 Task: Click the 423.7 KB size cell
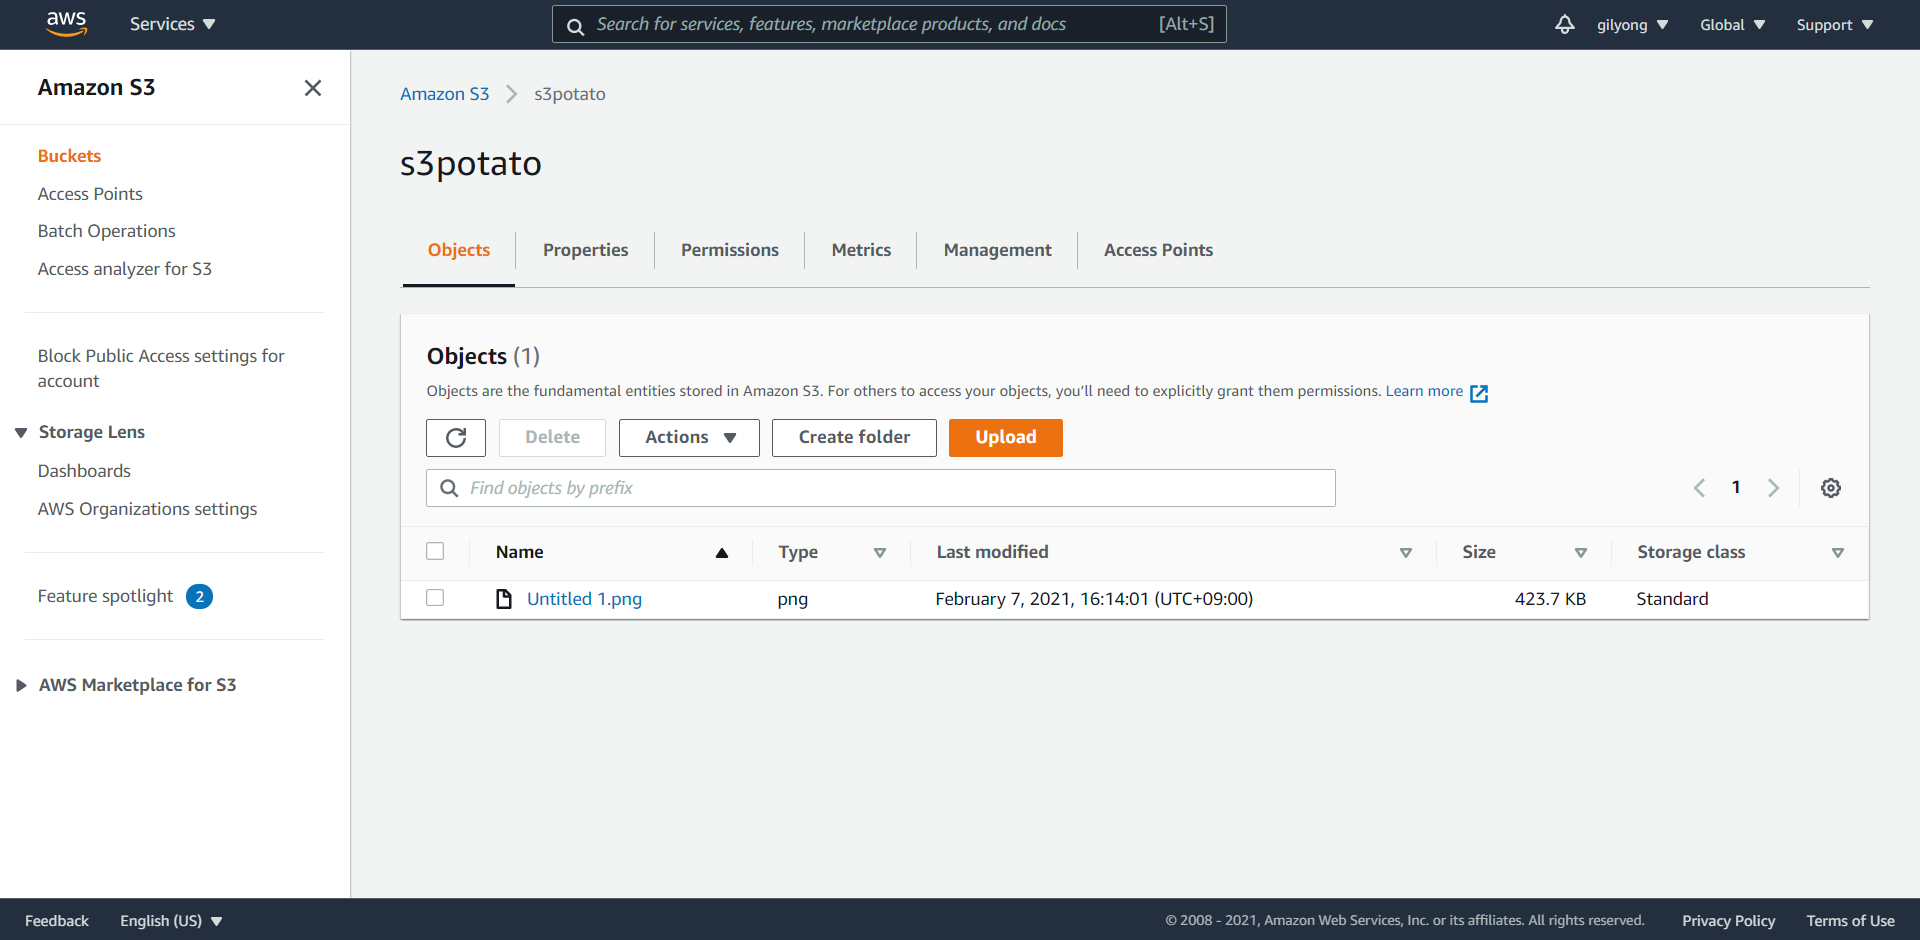tap(1550, 599)
